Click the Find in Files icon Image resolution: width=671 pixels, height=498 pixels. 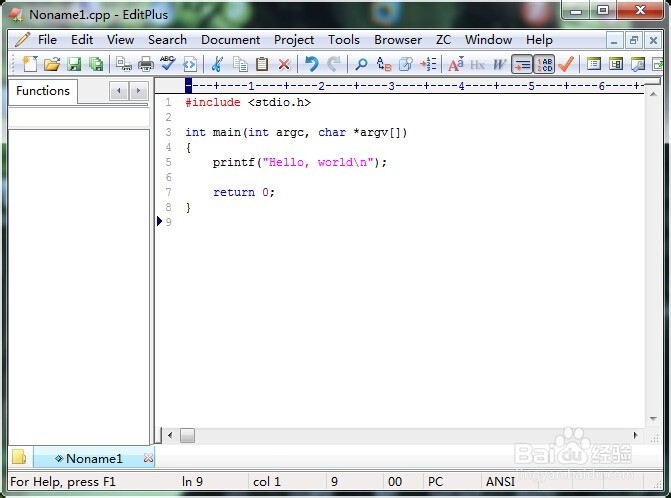pos(406,64)
